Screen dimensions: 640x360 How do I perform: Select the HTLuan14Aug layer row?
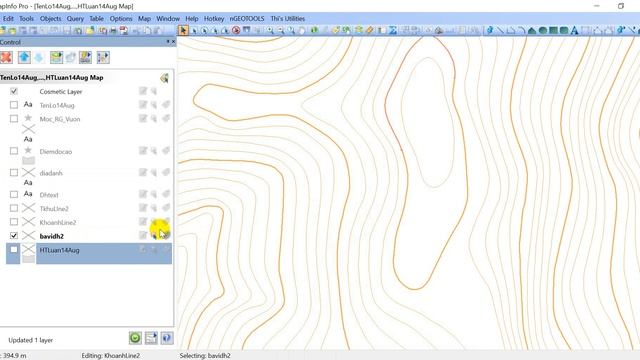[x=89, y=253]
